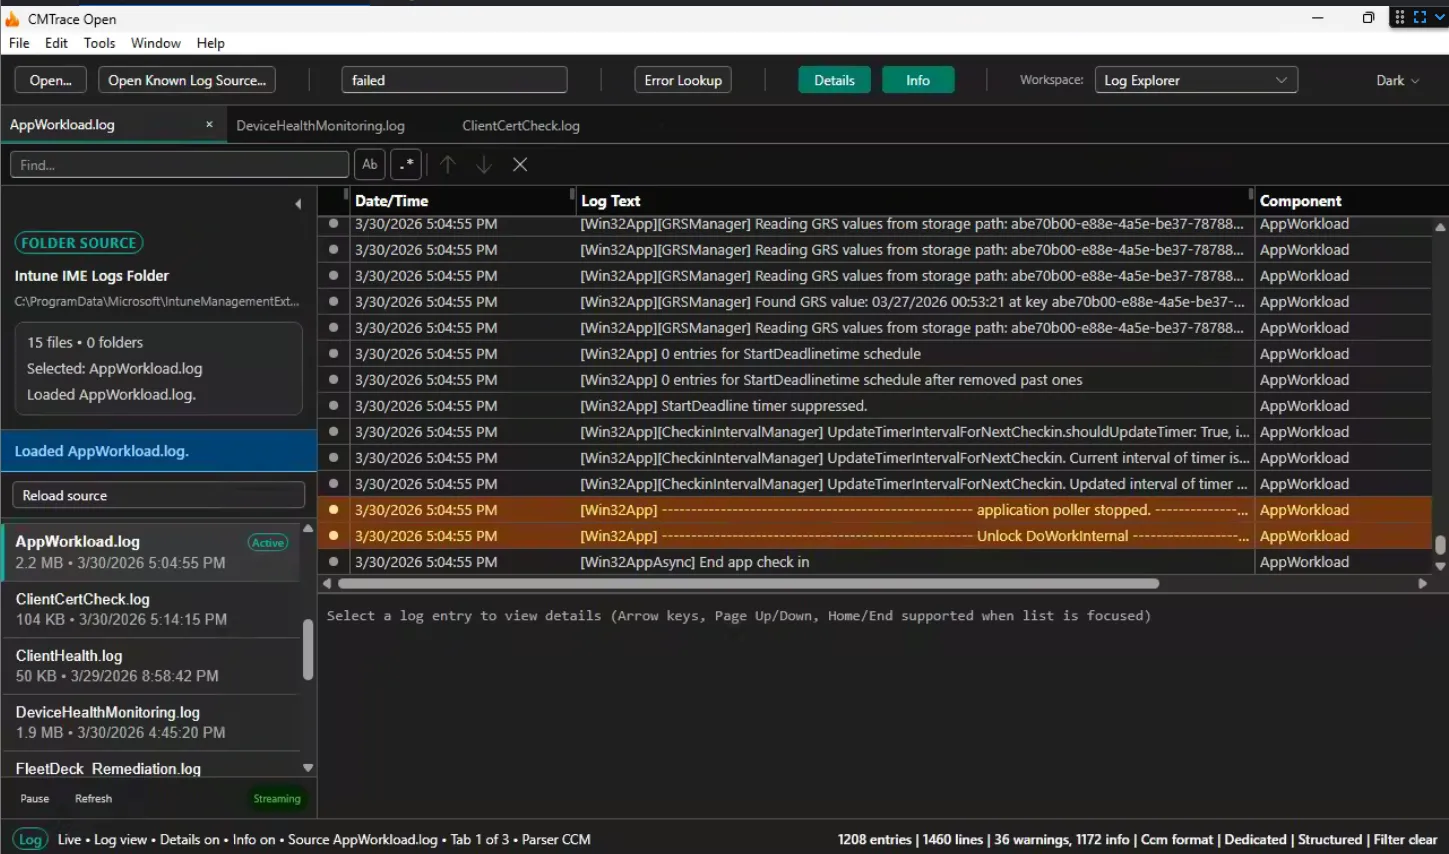The image size is (1449, 854).
Task: Collapse the folder source panel arrow
Action: click(x=297, y=203)
